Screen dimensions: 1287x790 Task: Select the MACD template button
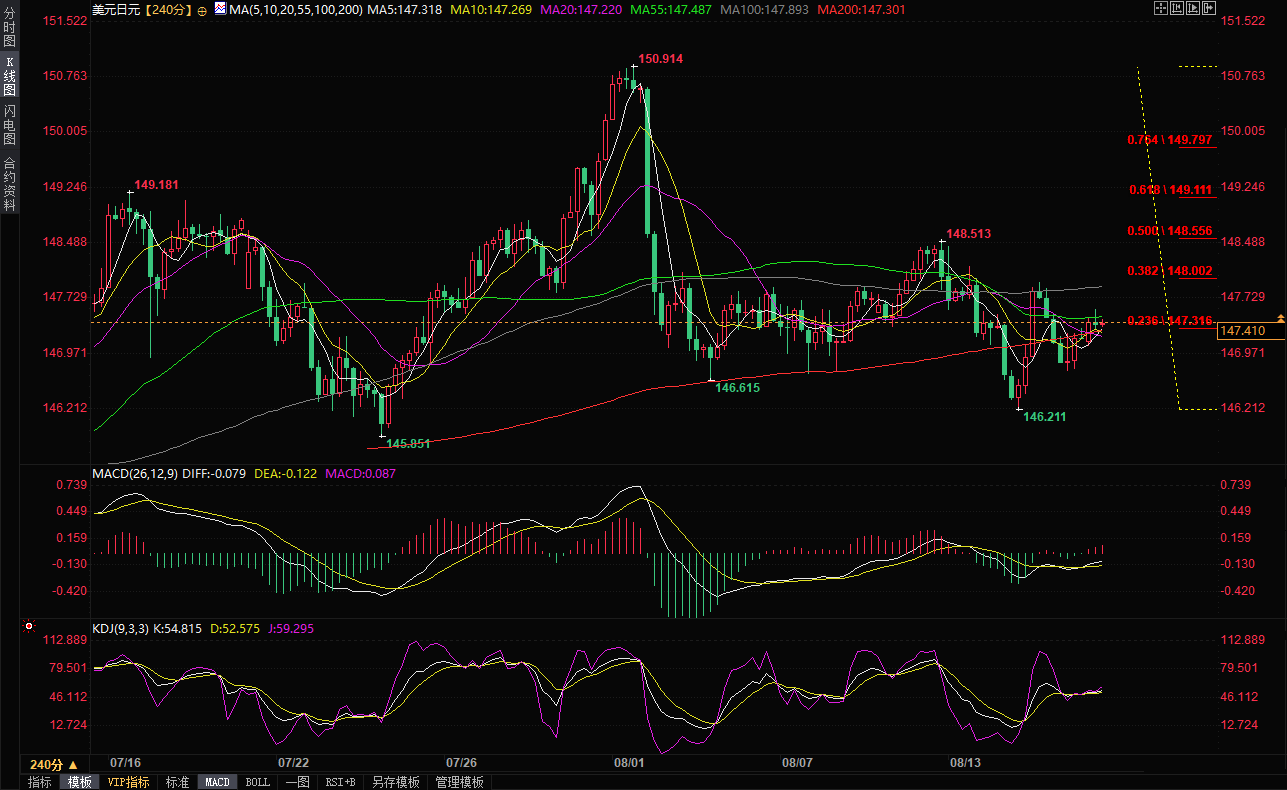217,782
